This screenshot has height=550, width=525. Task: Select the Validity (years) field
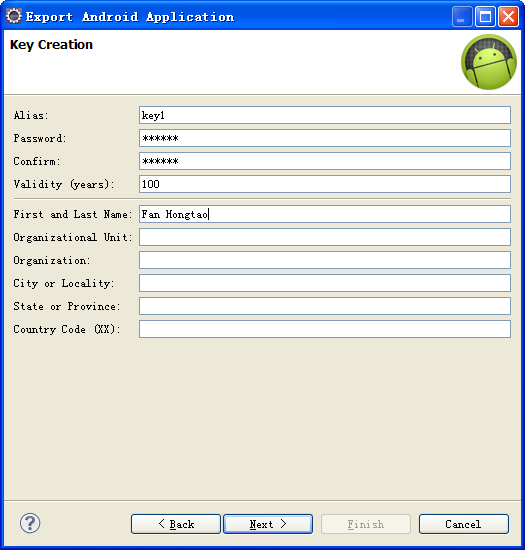[325, 184]
